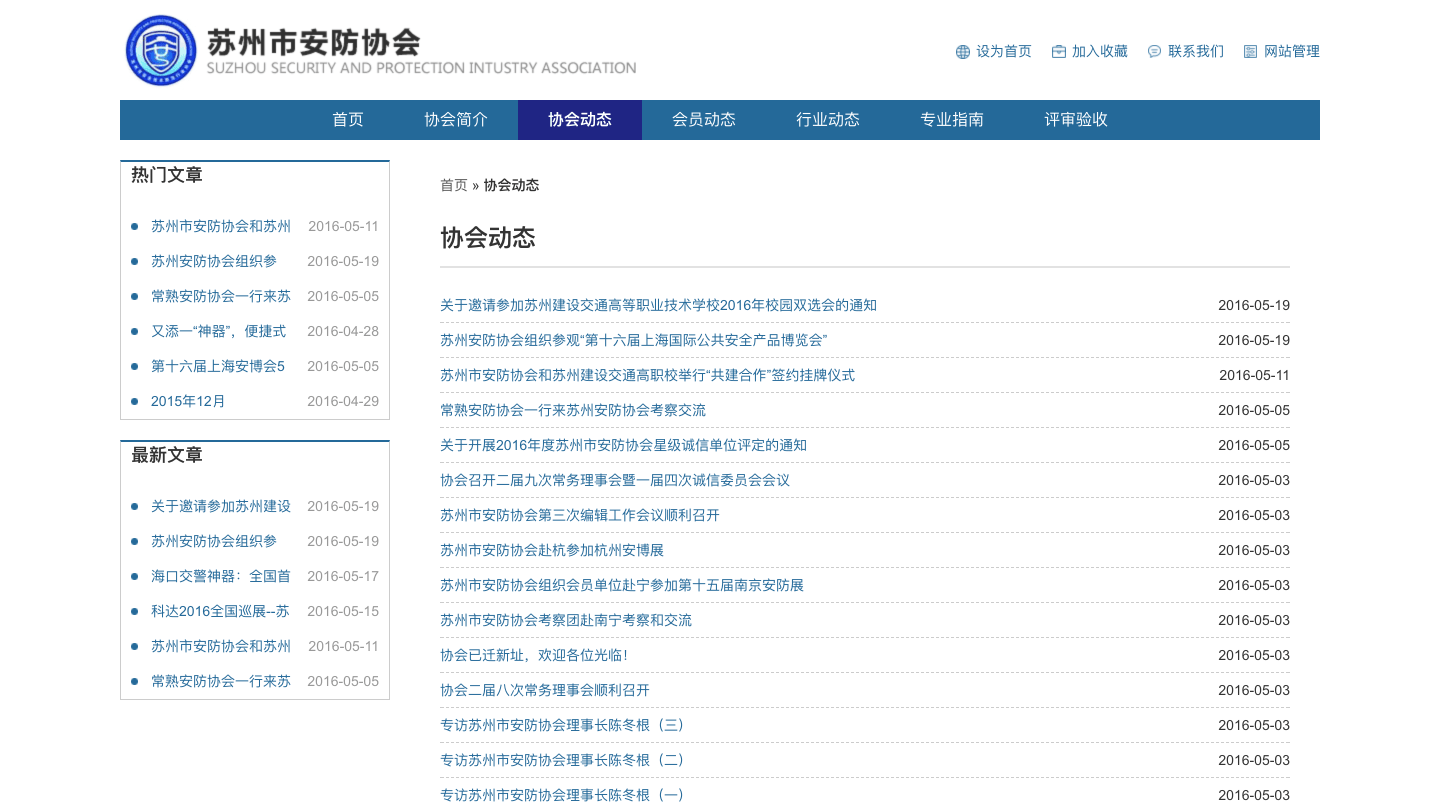
Task: Open the 首页 navigation tab
Action: tap(348, 120)
